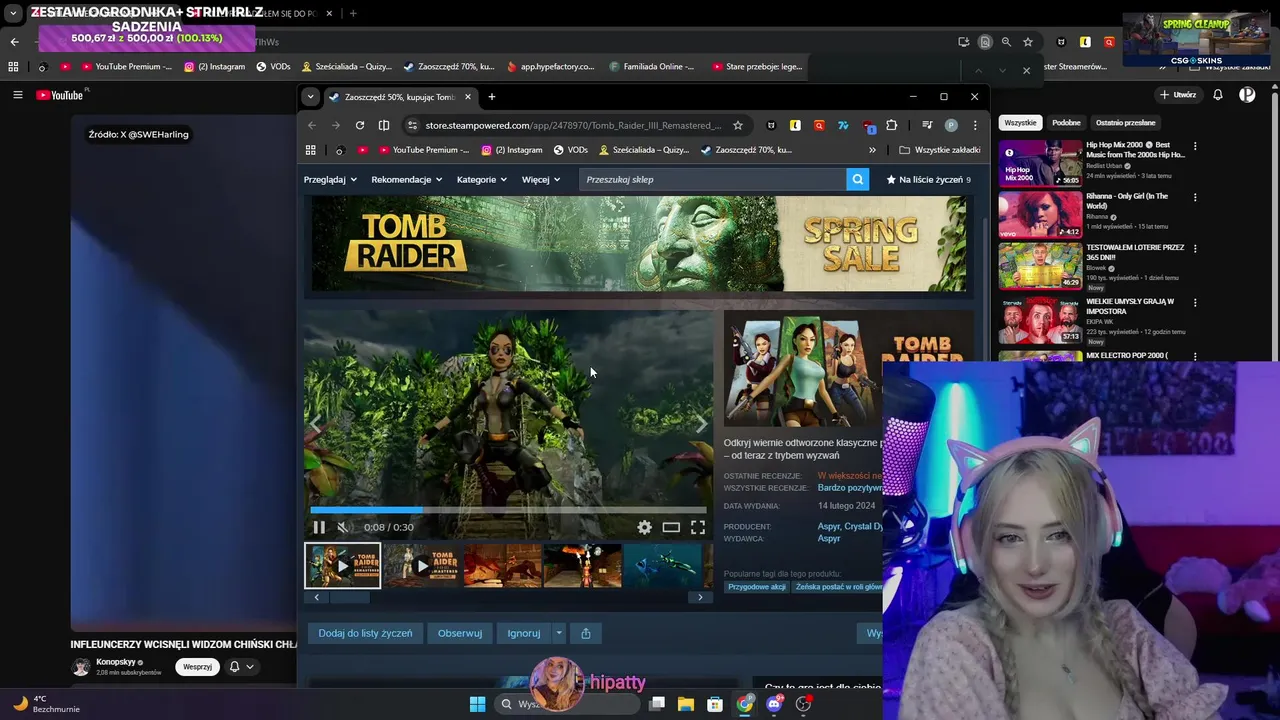The image size is (1280, 720).
Task: Select first trailer thumbnail in media strip
Action: [x=342, y=566]
